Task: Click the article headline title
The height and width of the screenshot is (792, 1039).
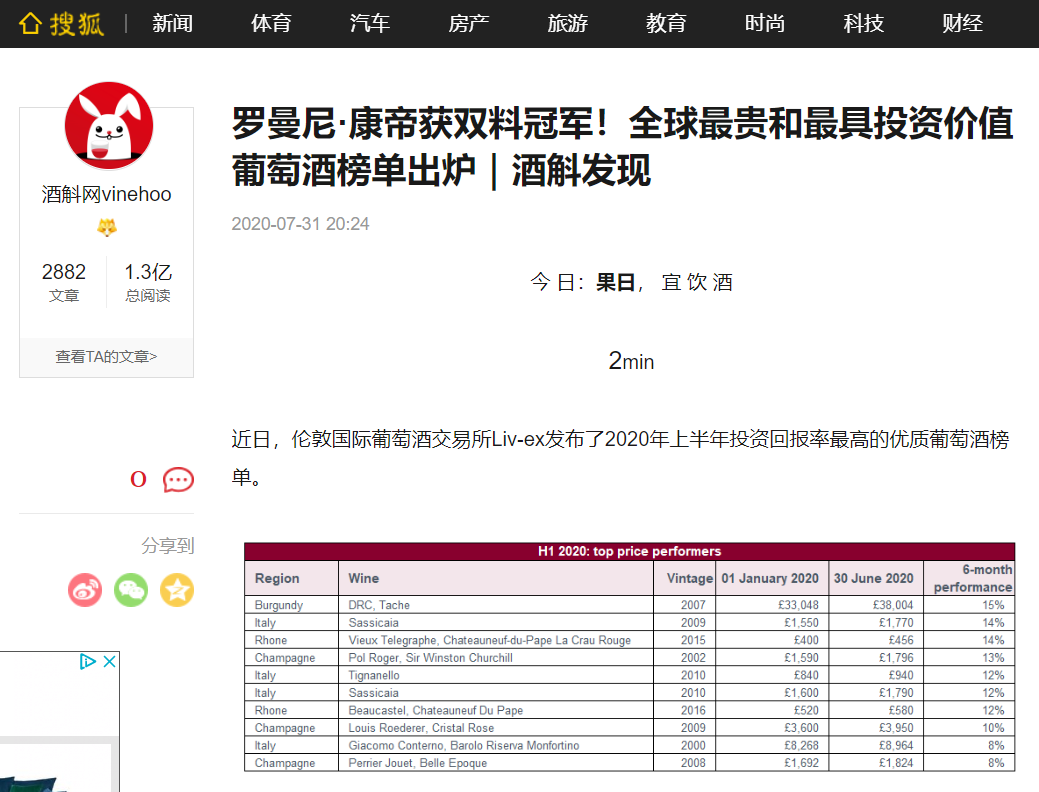Action: pyautogui.click(x=622, y=146)
